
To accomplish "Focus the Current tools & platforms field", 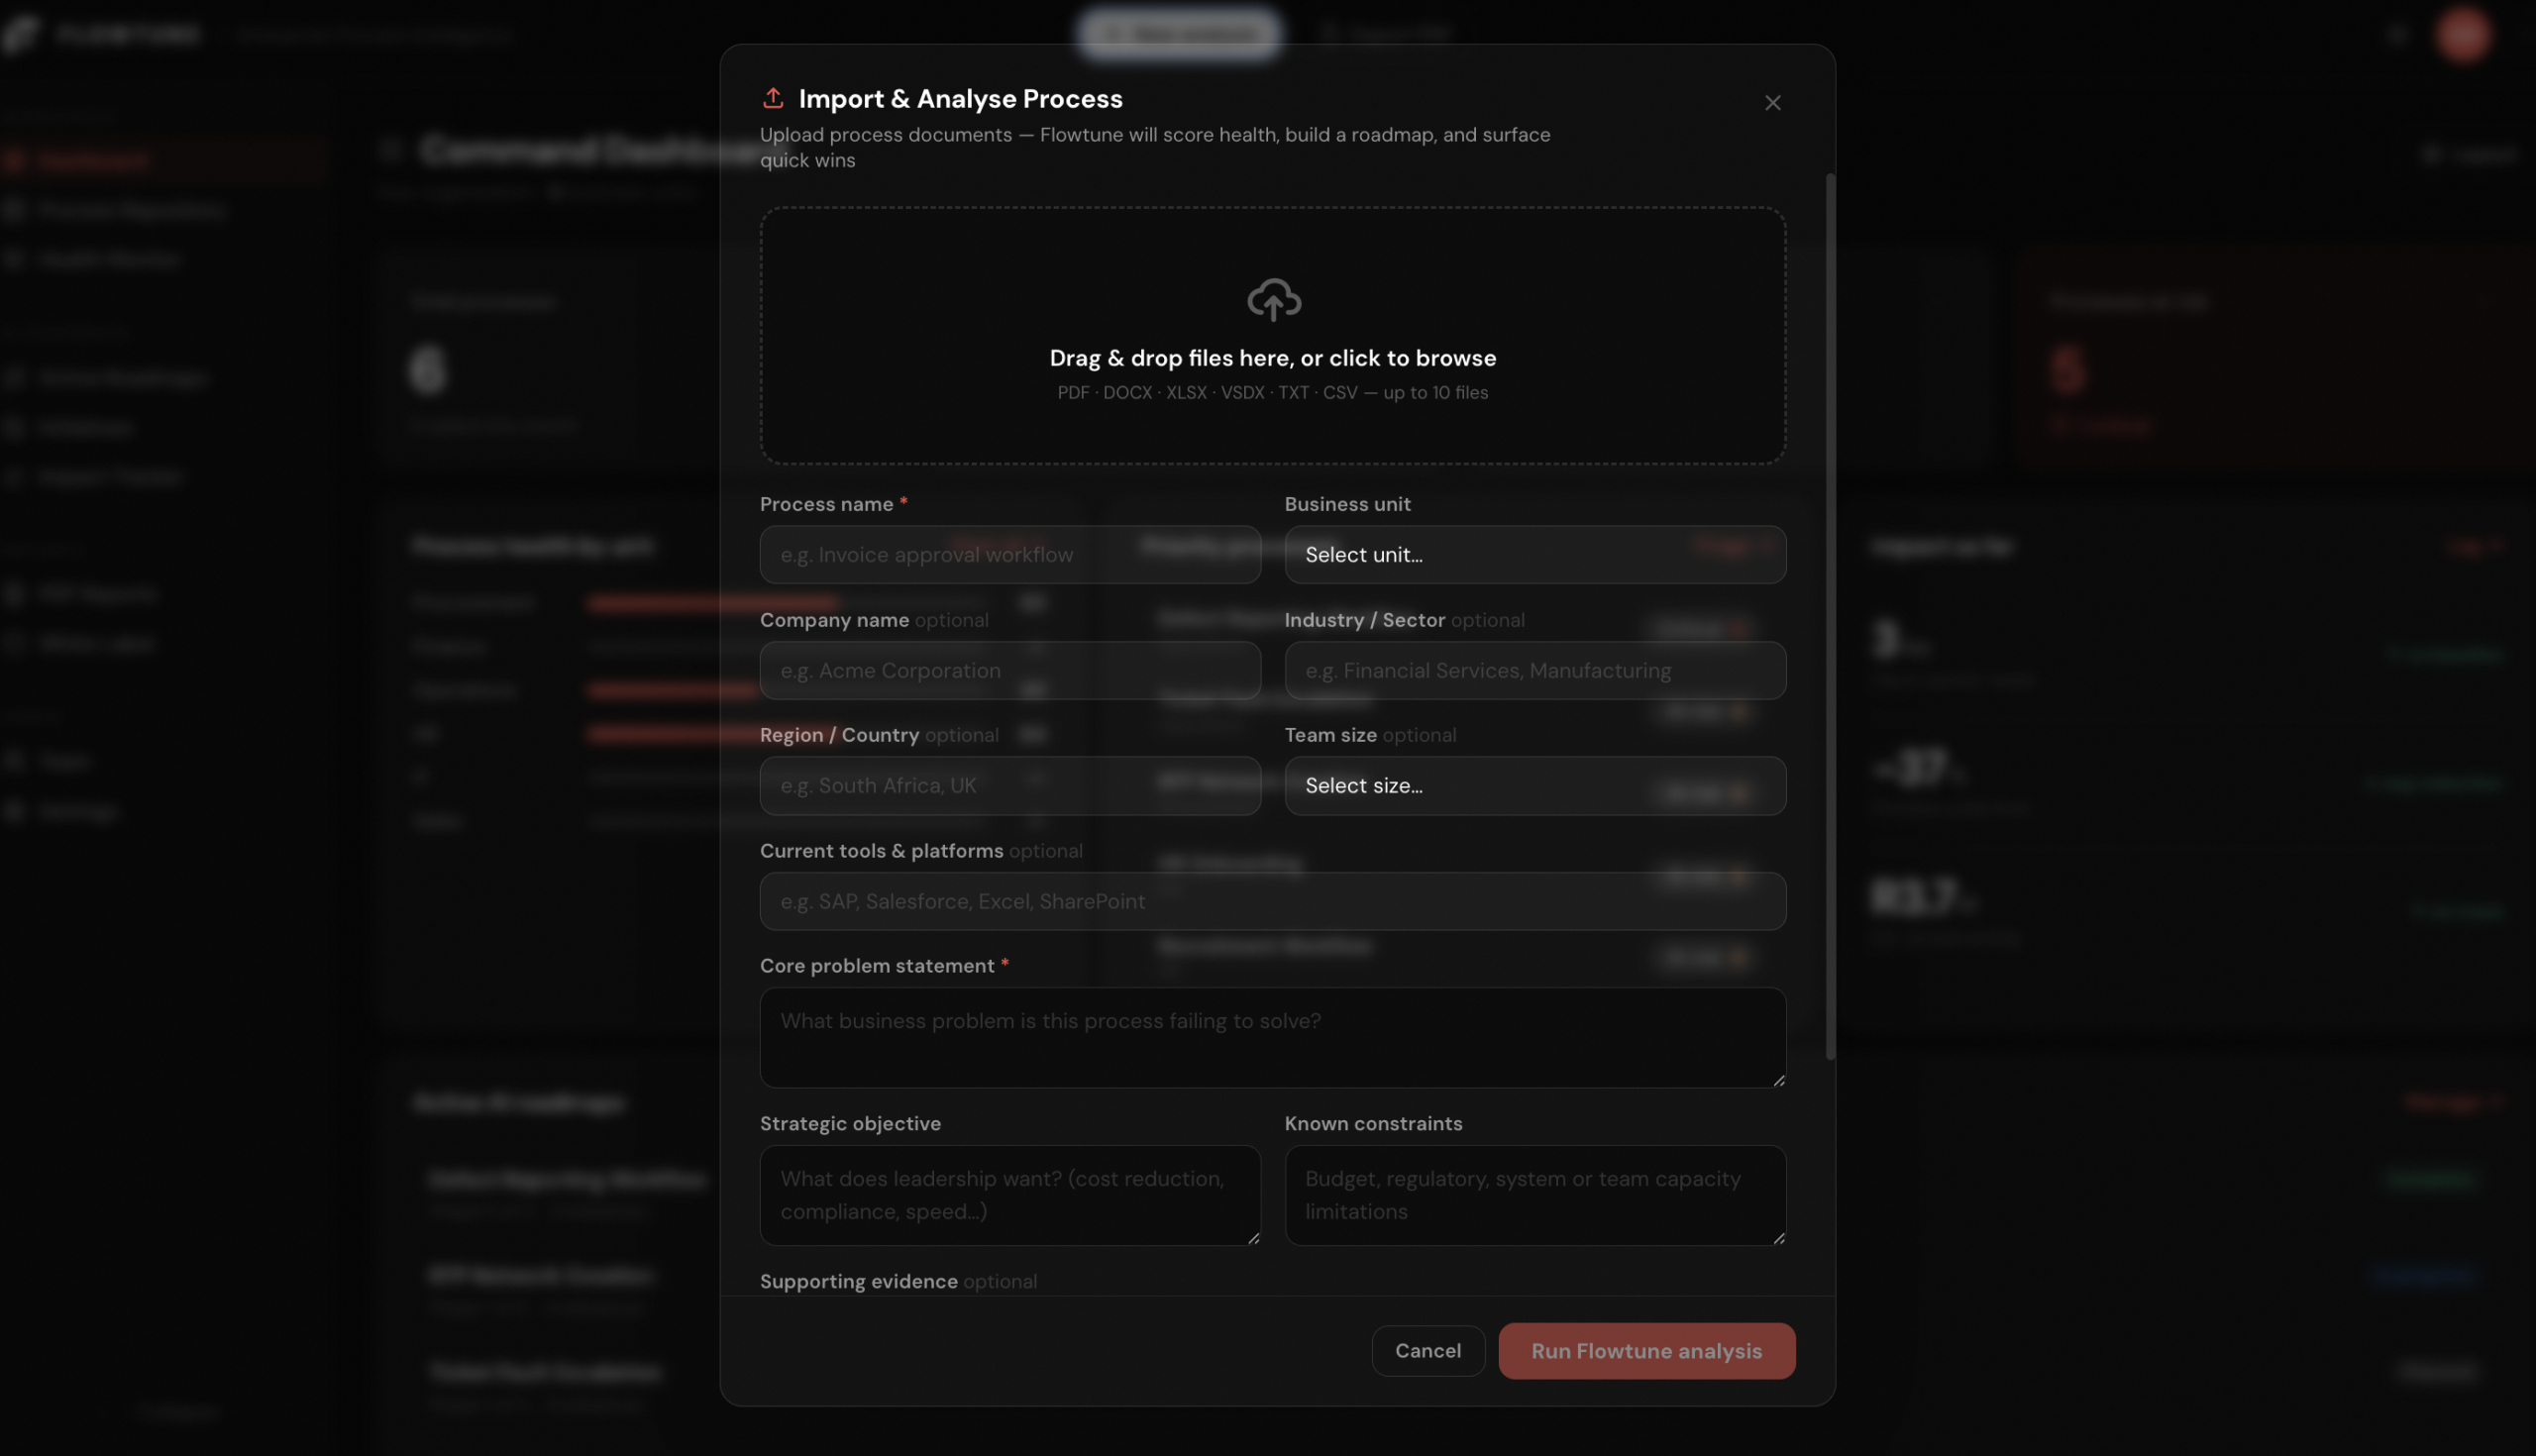I will [x=1273, y=902].
